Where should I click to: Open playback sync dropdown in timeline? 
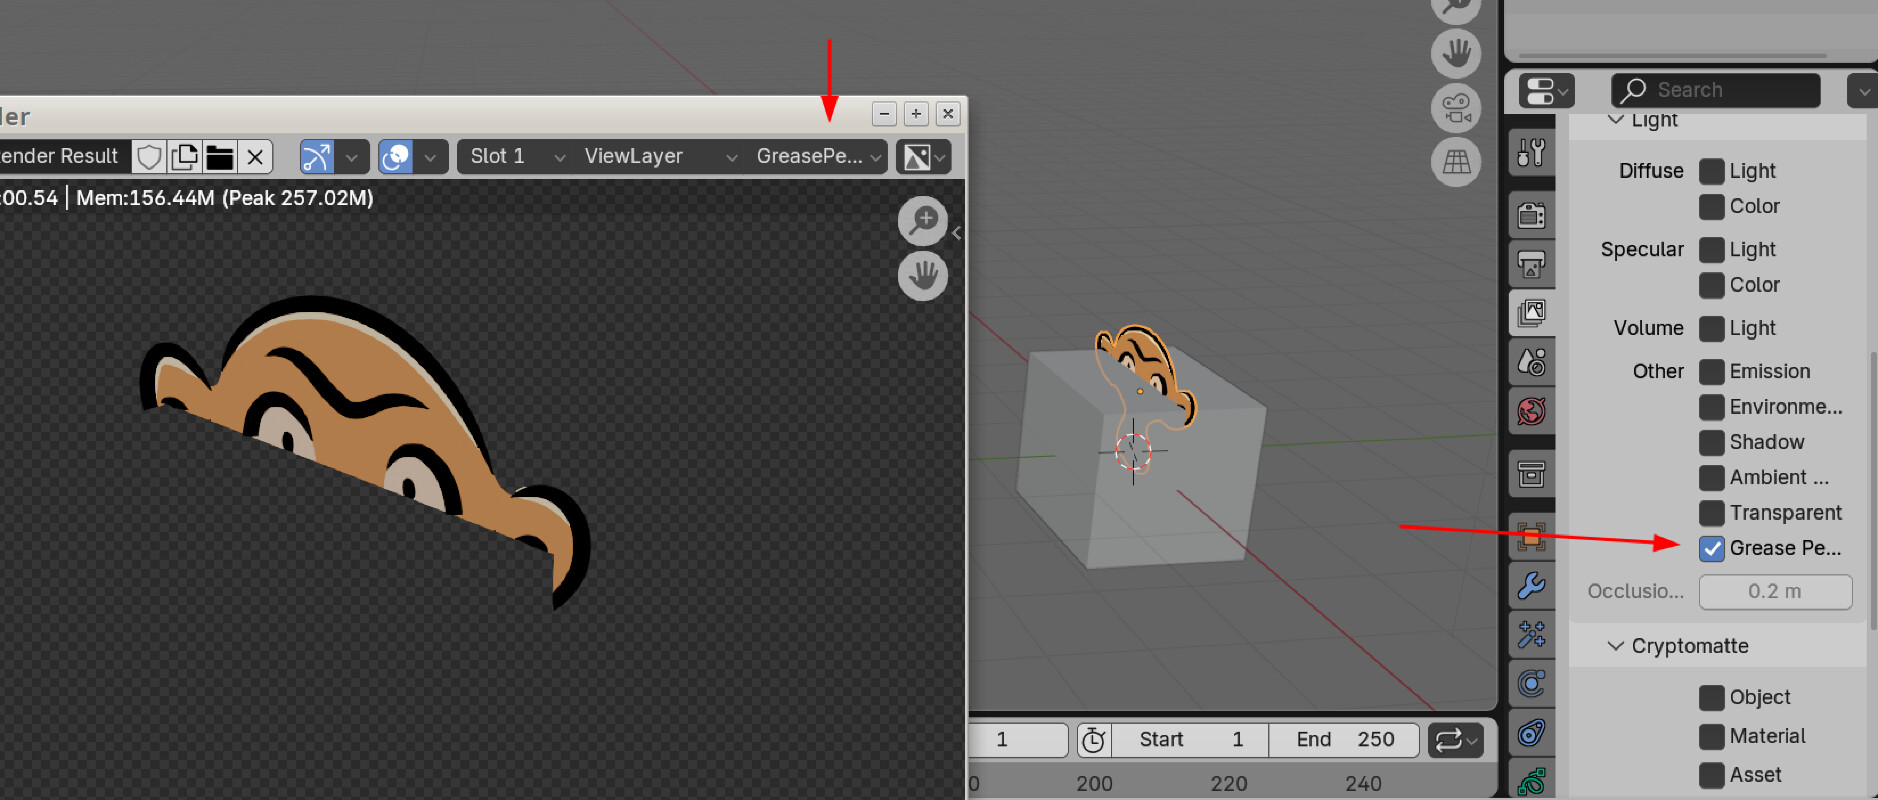coord(1456,740)
